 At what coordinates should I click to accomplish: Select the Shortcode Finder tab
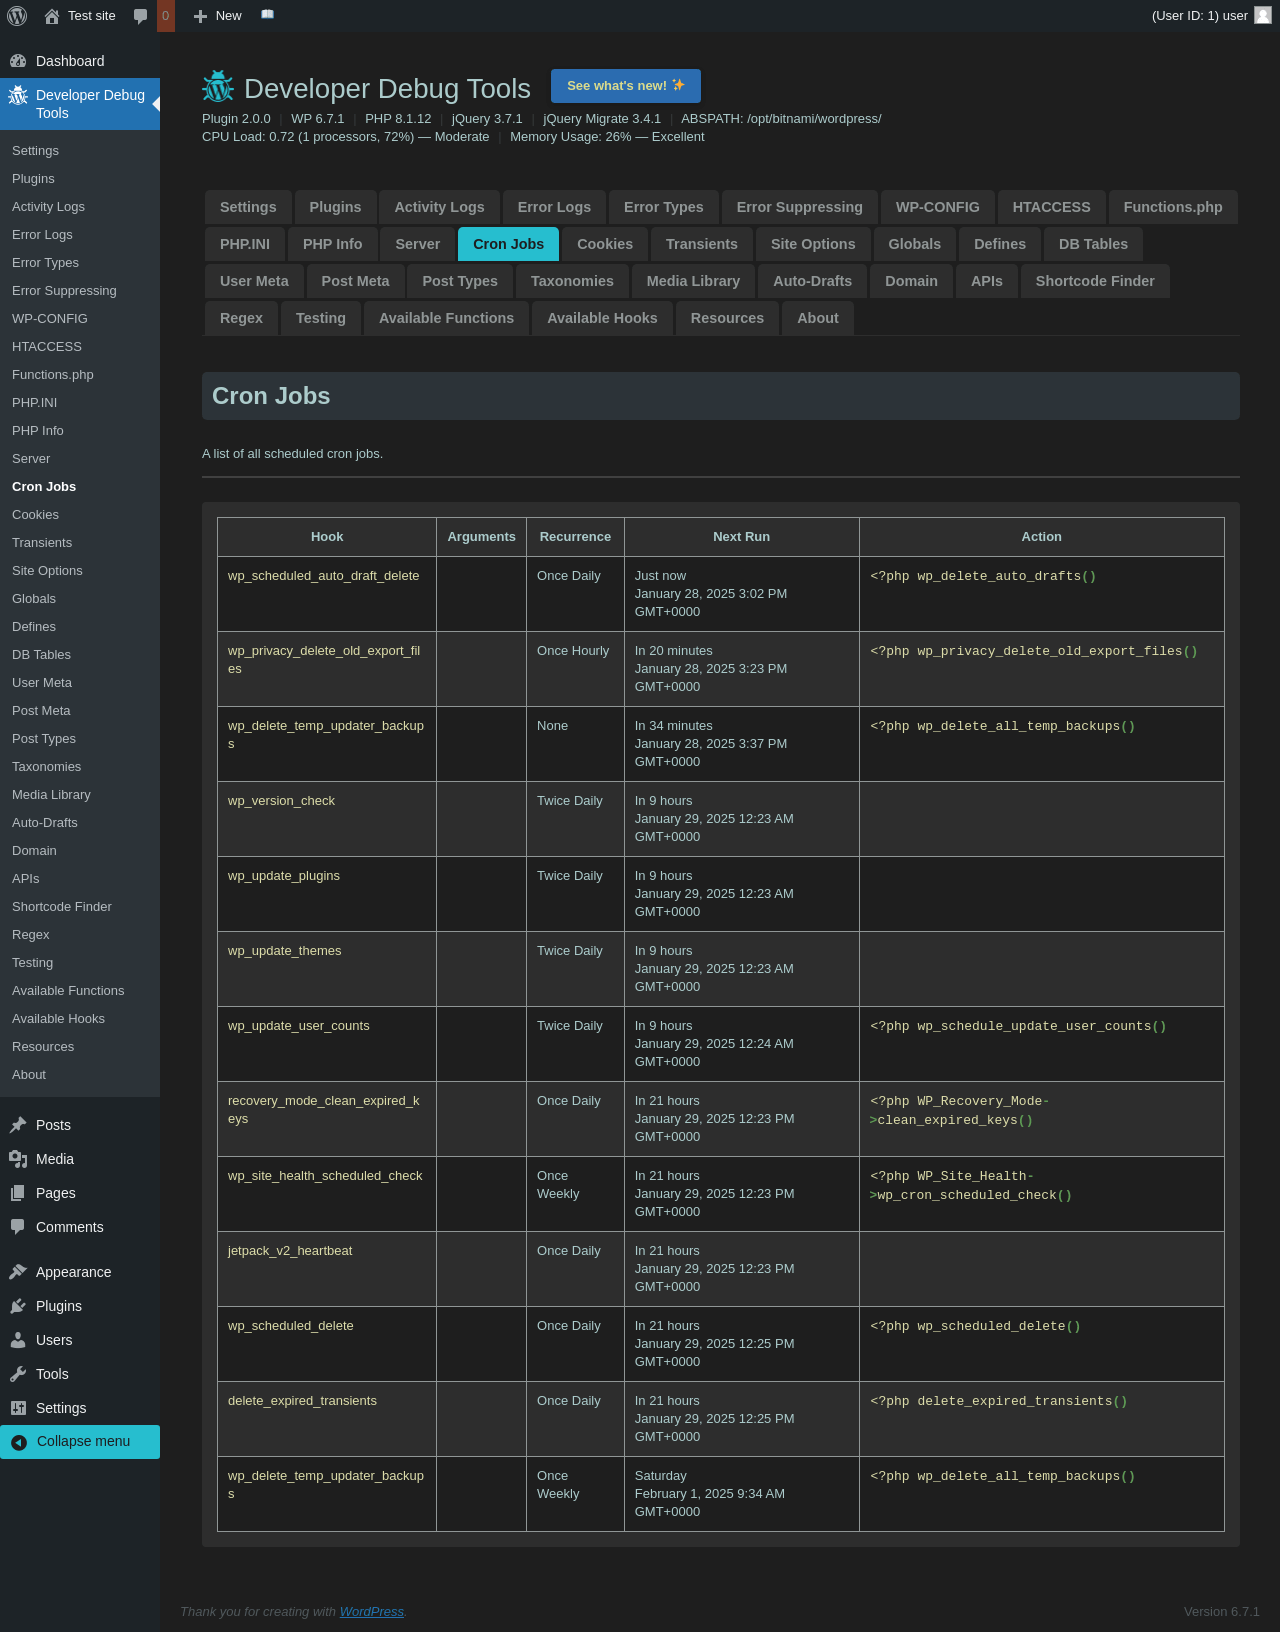[1094, 281]
